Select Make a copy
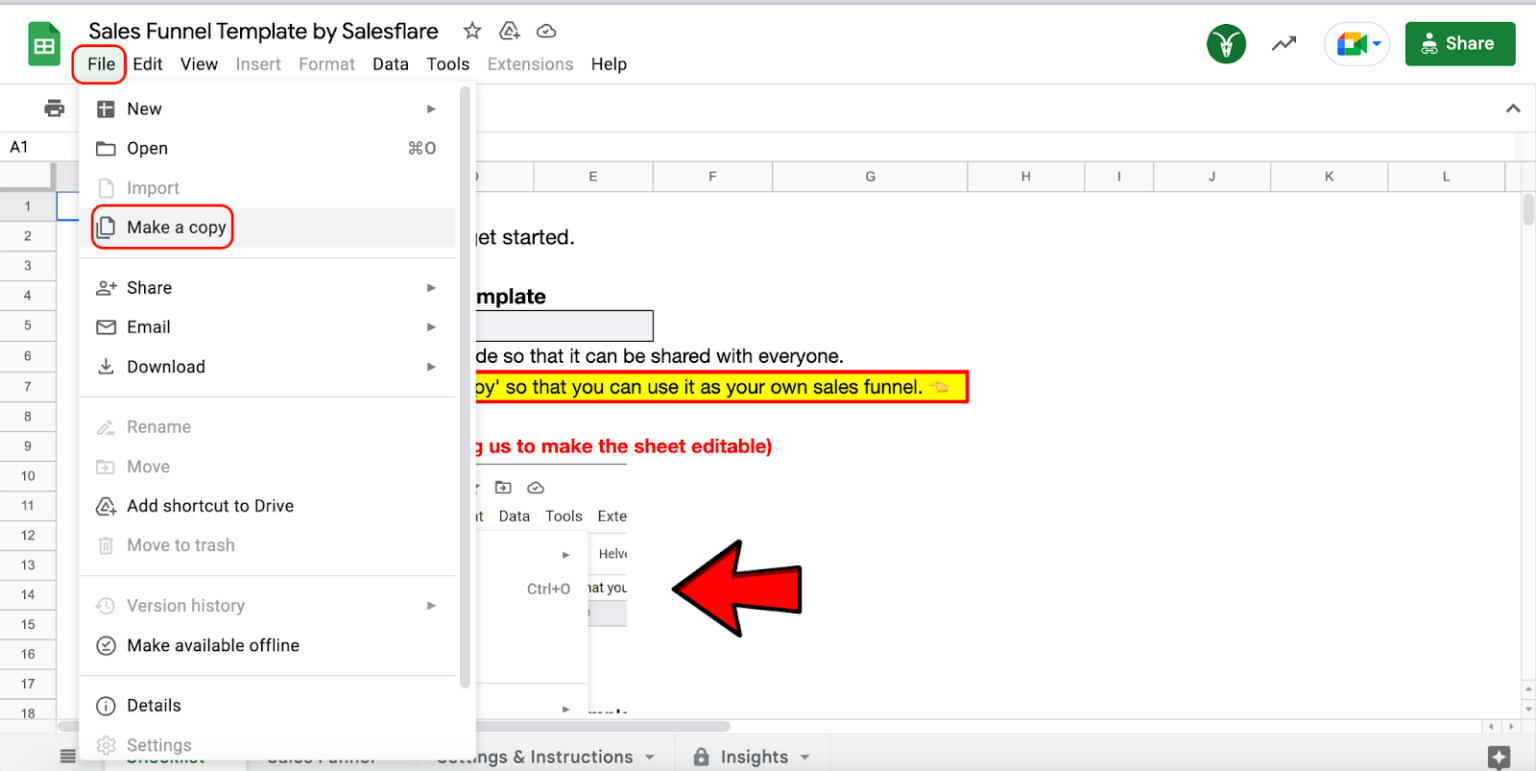 267,228
